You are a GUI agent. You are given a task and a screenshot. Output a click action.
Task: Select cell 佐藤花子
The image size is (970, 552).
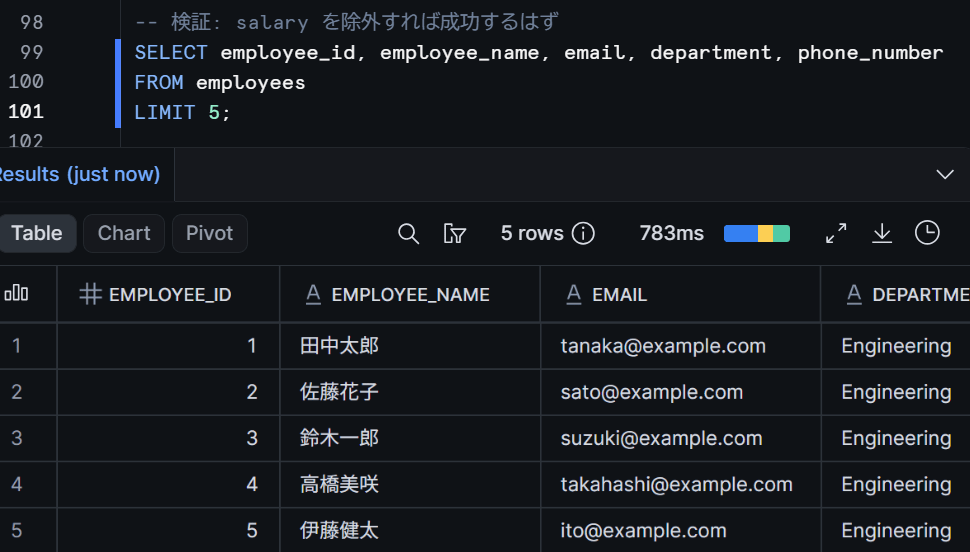click(x=410, y=392)
